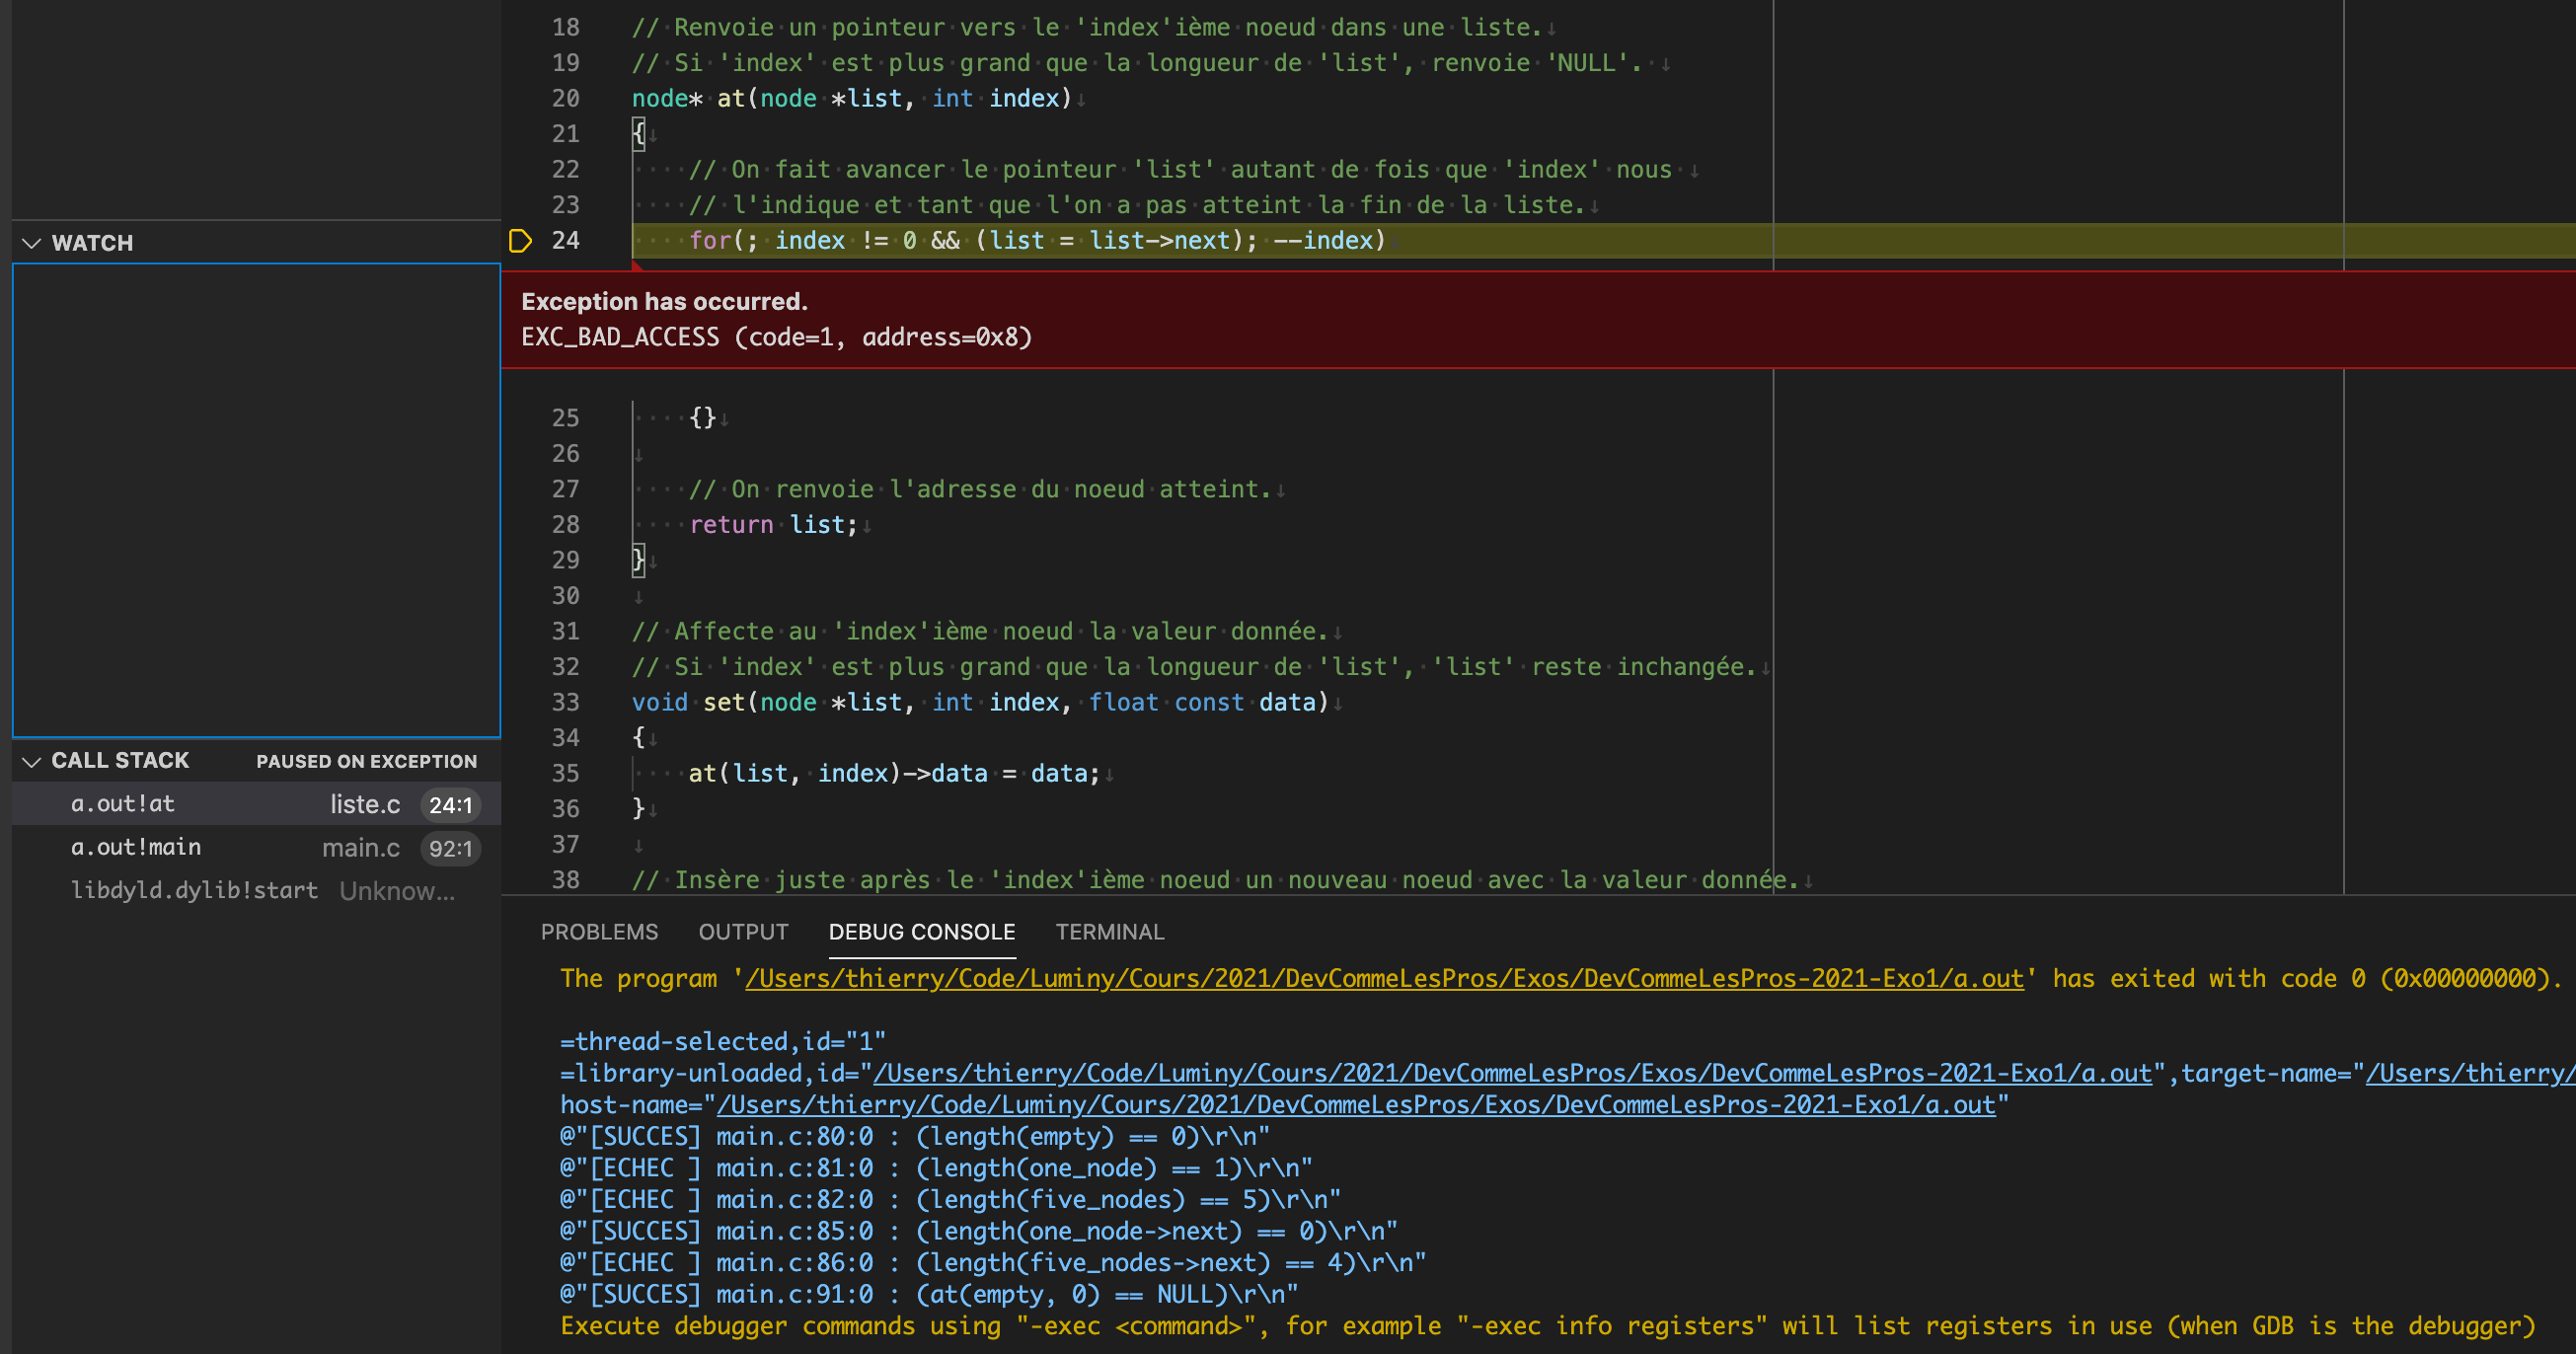Switch to the TERMINAL tab

1109,931
